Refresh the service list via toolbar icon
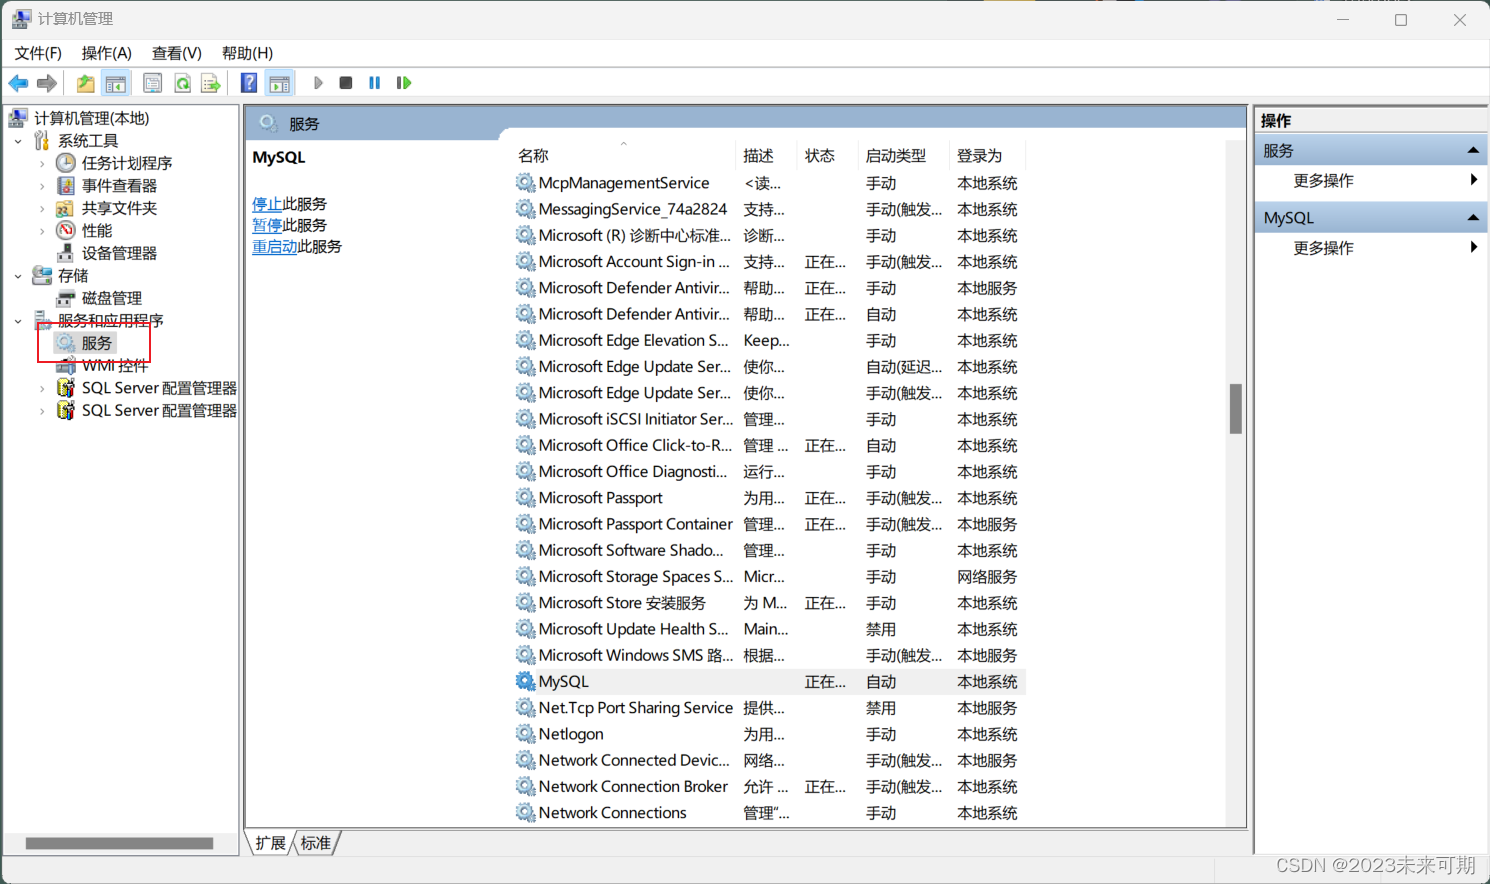This screenshot has width=1490, height=884. pyautogui.click(x=182, y=83)
